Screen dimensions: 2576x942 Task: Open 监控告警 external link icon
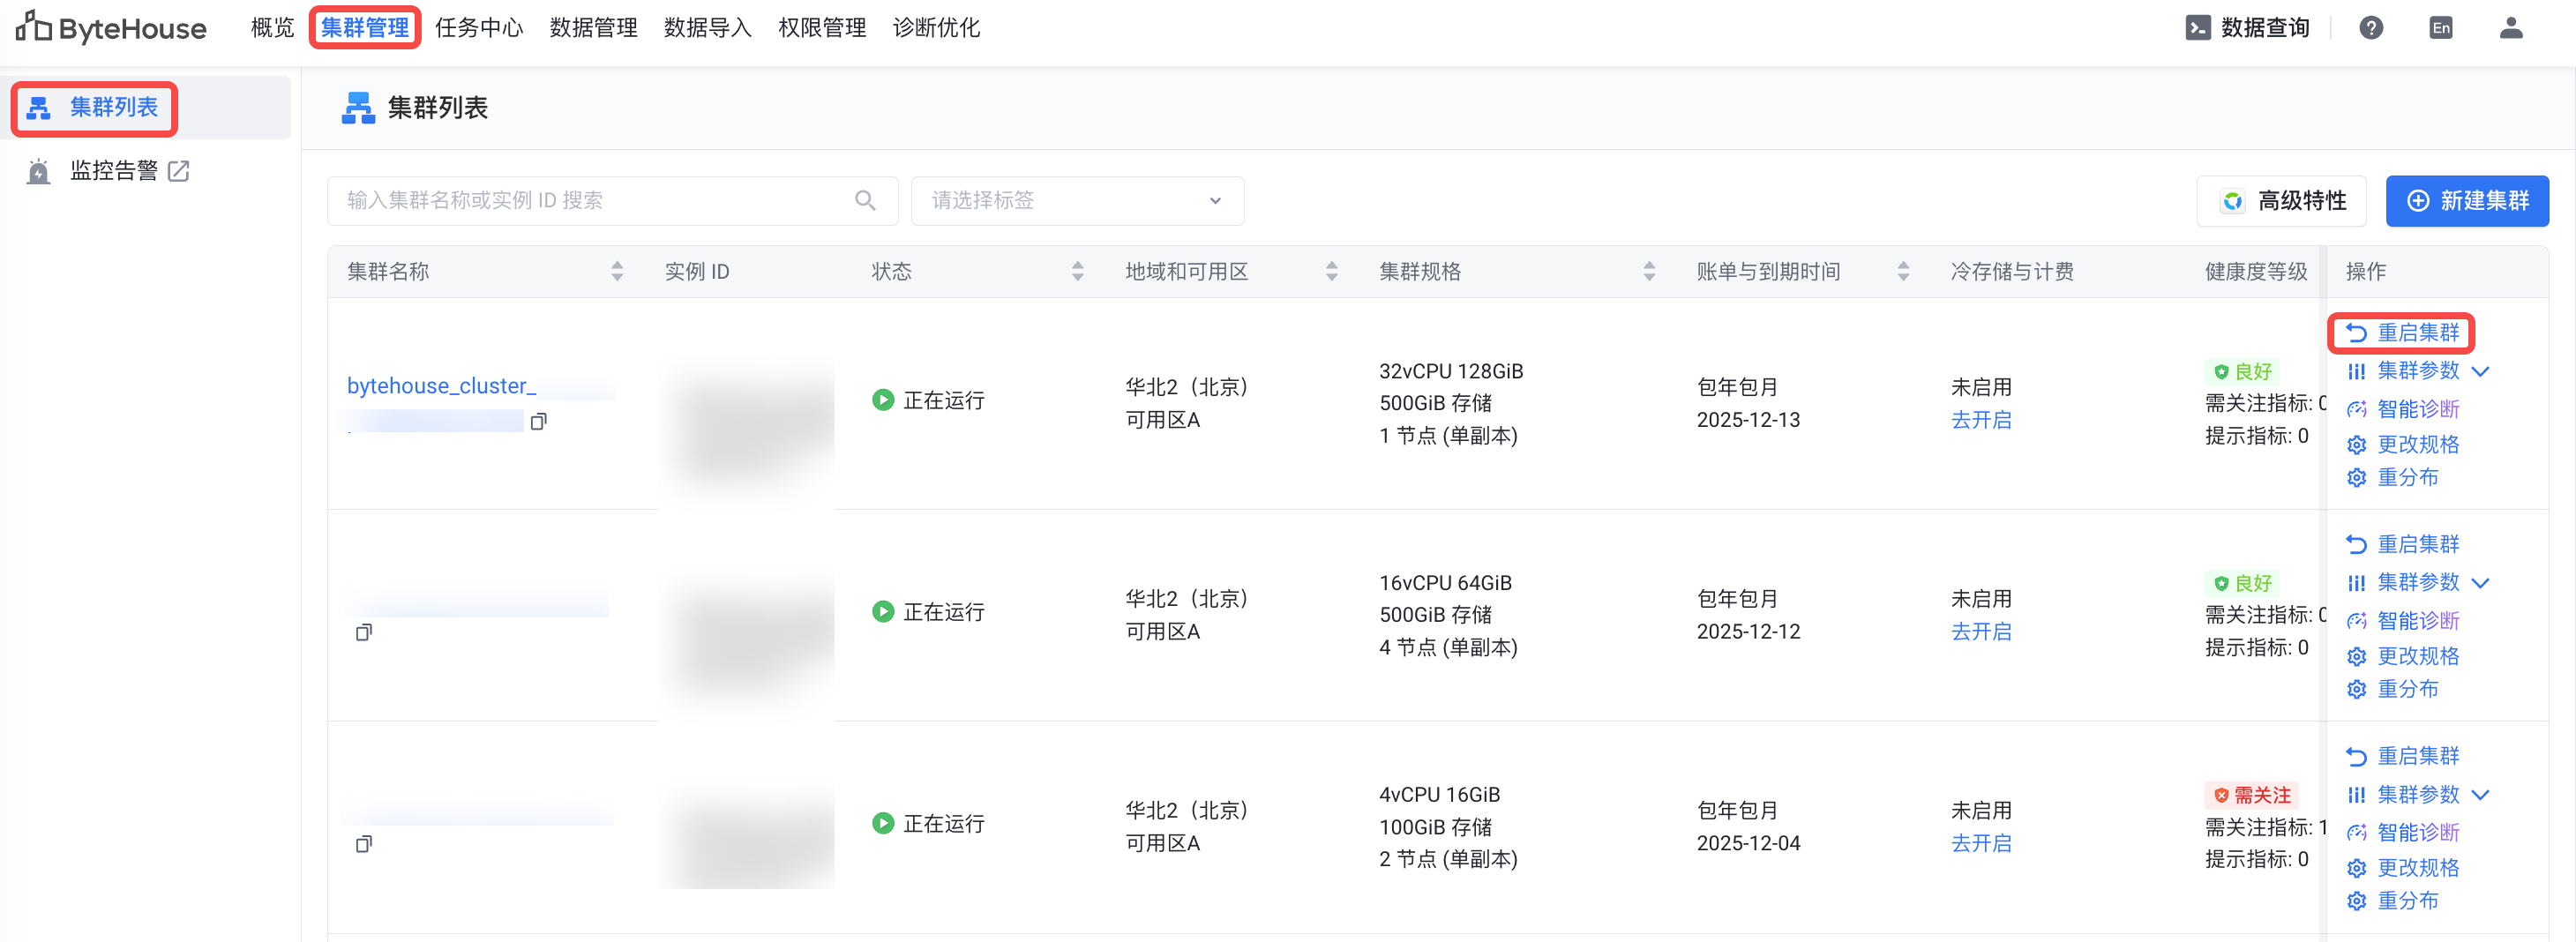pos(179,171)
